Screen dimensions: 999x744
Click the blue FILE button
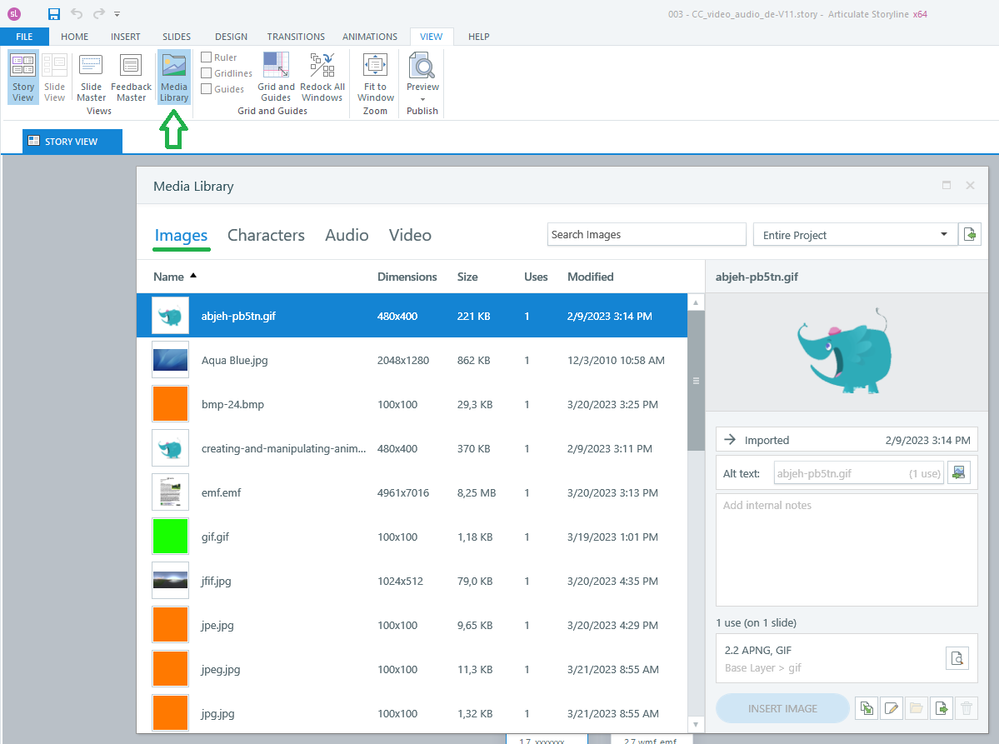point(24,37)
